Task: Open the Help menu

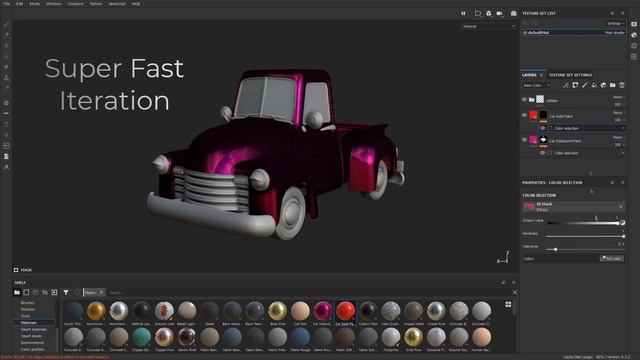Action: 136,4
